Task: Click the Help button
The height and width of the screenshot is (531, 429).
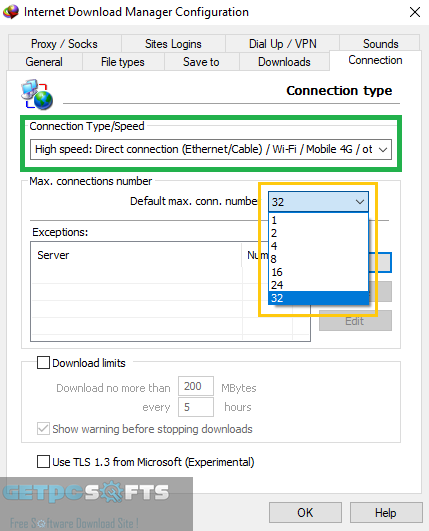Action: click(x=386, y=512)
